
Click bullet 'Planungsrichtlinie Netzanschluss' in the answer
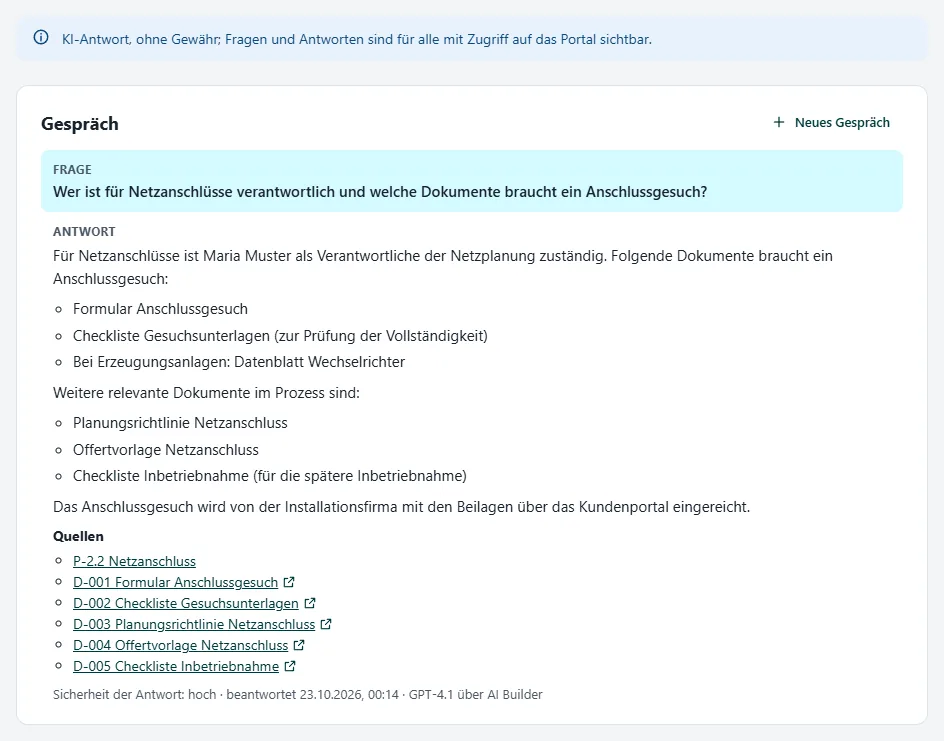click(180, 423)
